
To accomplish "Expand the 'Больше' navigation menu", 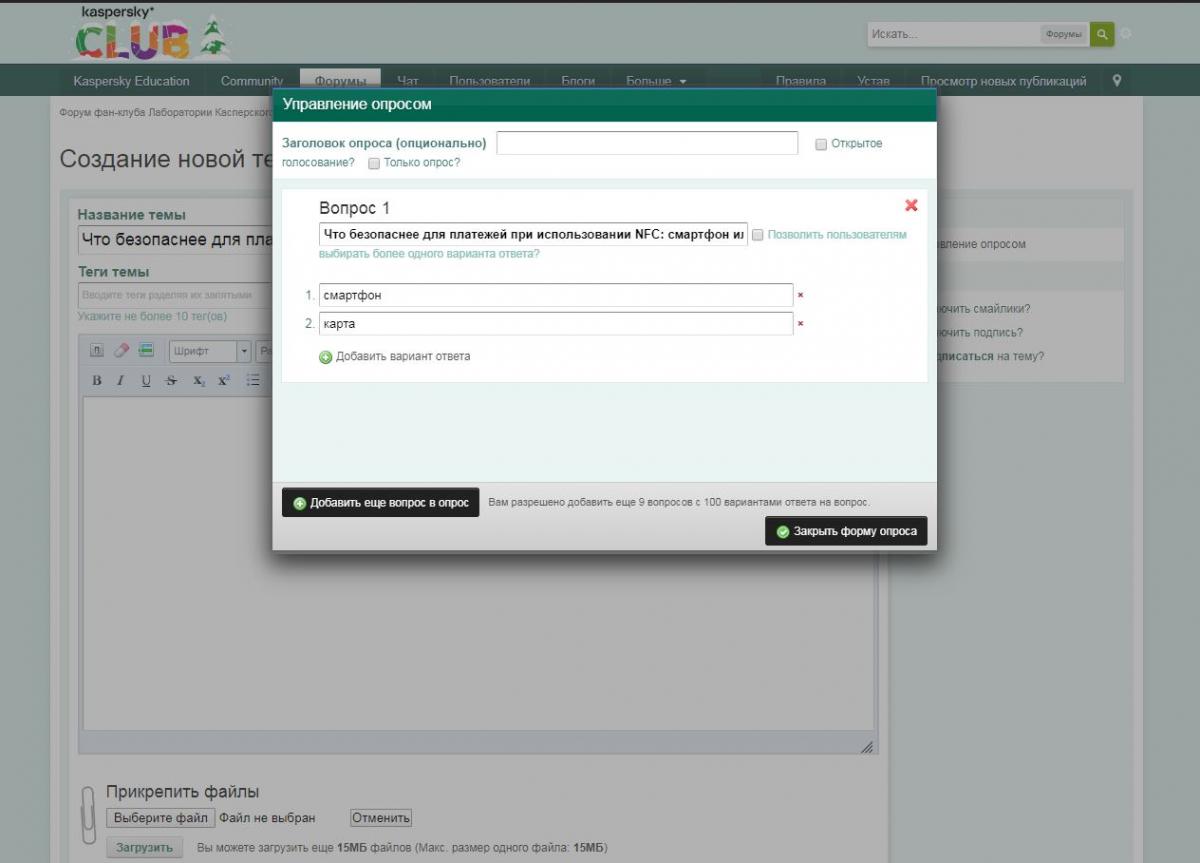I will click(656, 81).
